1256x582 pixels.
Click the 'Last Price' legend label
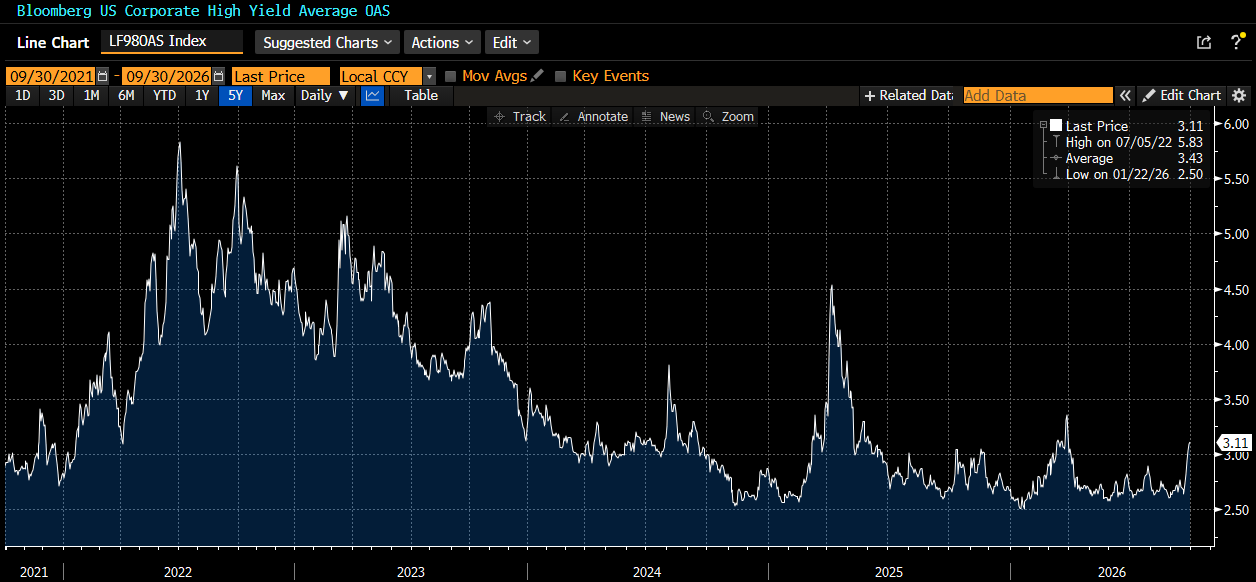pyautogui.click(x=1096, y=126)
